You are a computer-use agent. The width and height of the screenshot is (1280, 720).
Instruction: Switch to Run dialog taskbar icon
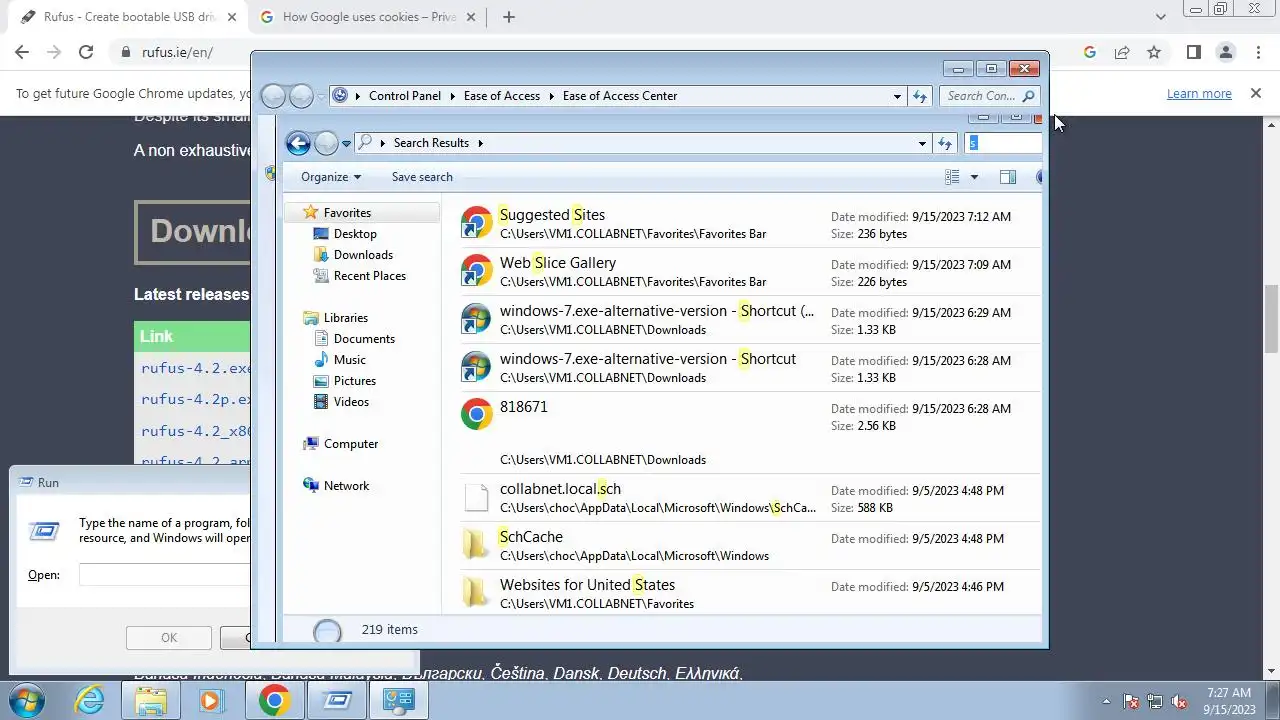pos(337,700)
